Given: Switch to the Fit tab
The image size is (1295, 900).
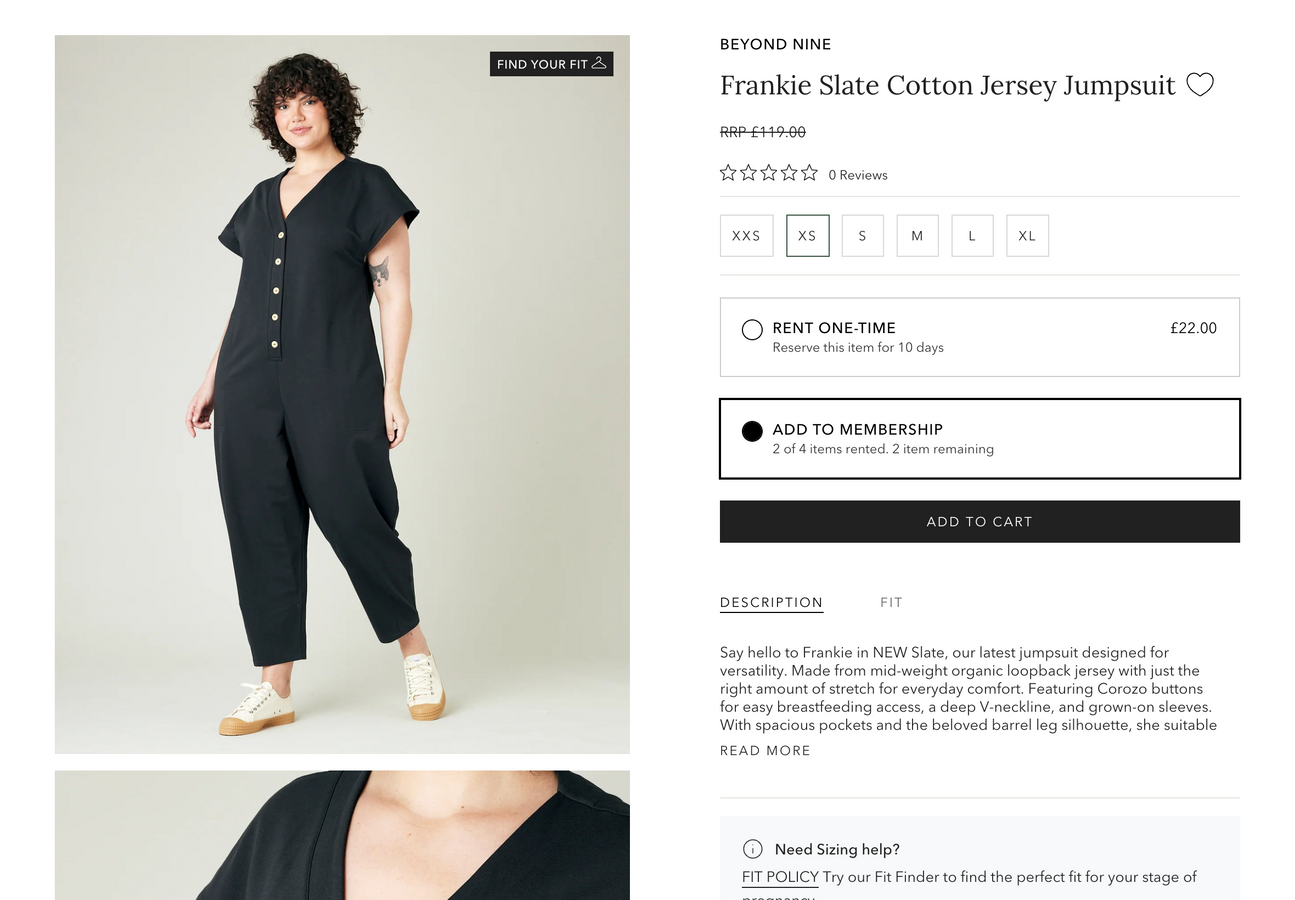Looking at the screenshot, I should 891,602.
